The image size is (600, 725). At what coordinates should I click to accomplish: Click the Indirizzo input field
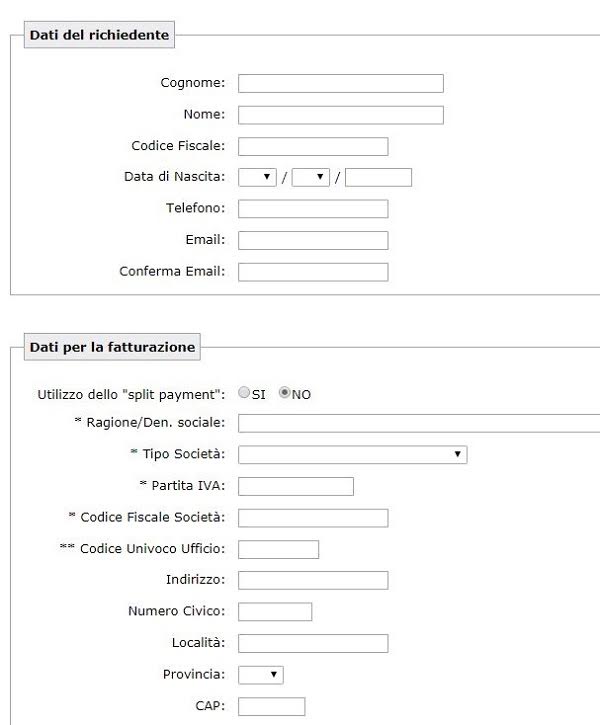coord(313,580)
